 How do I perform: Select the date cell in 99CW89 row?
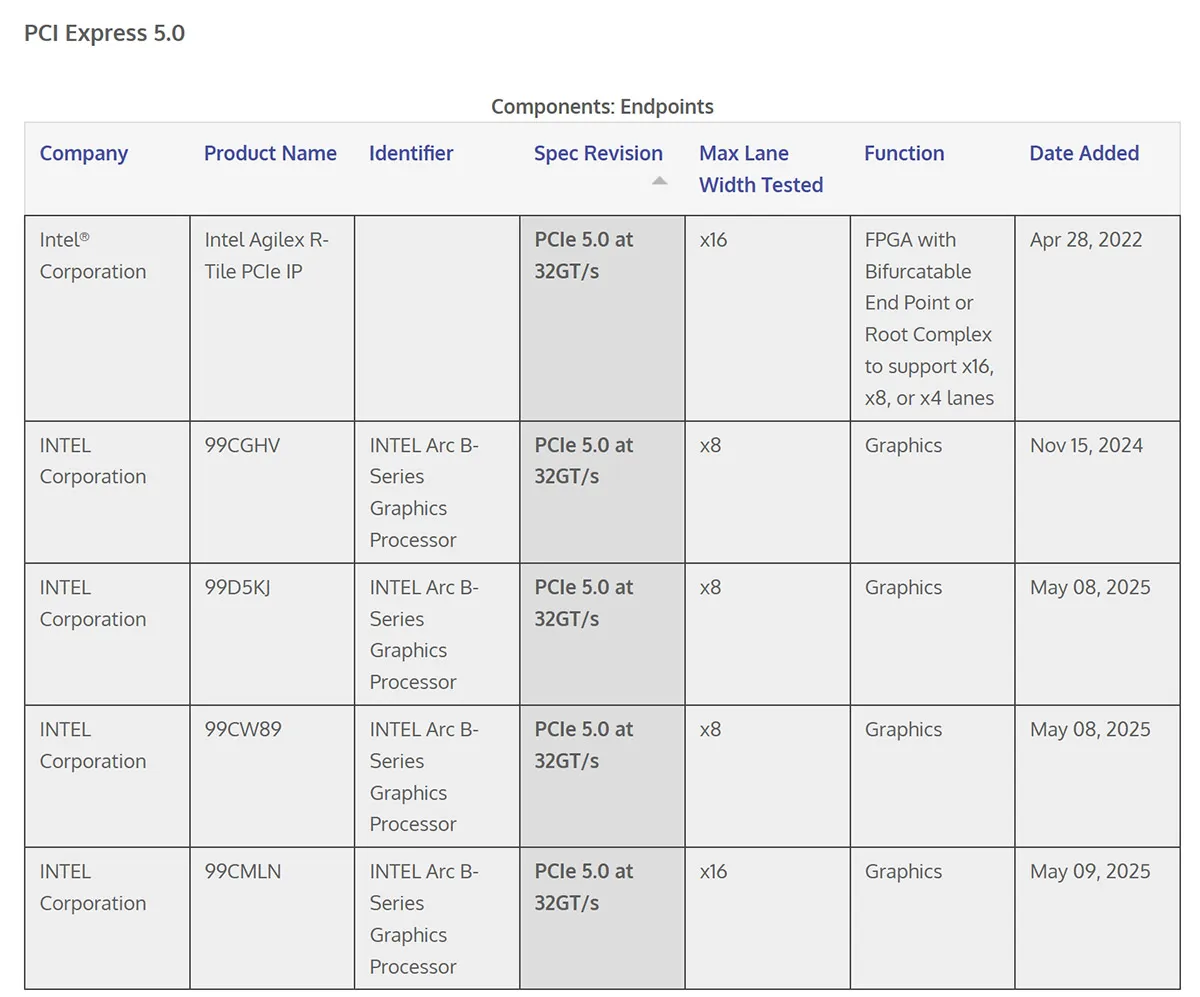[1097, 776]
